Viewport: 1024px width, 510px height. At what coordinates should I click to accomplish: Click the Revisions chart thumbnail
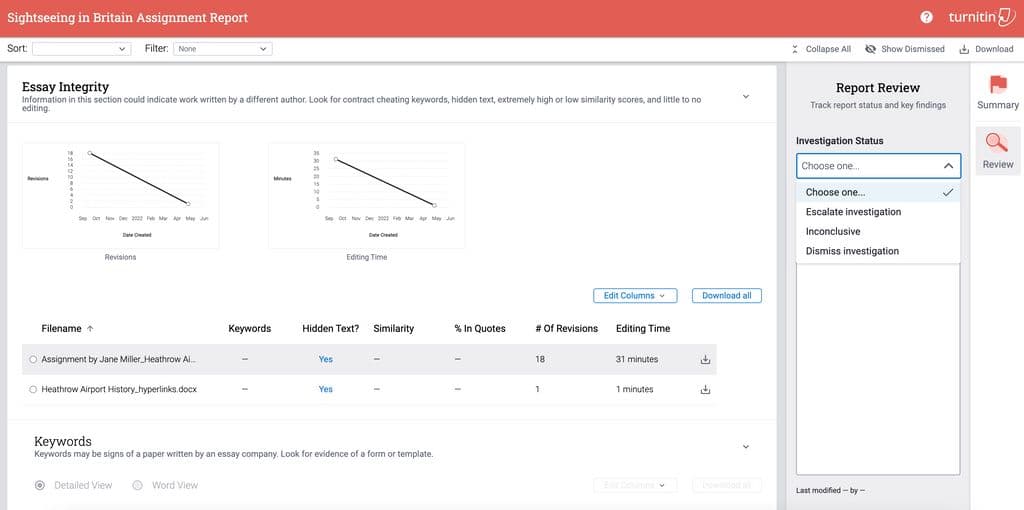click(x=120, y=195)
